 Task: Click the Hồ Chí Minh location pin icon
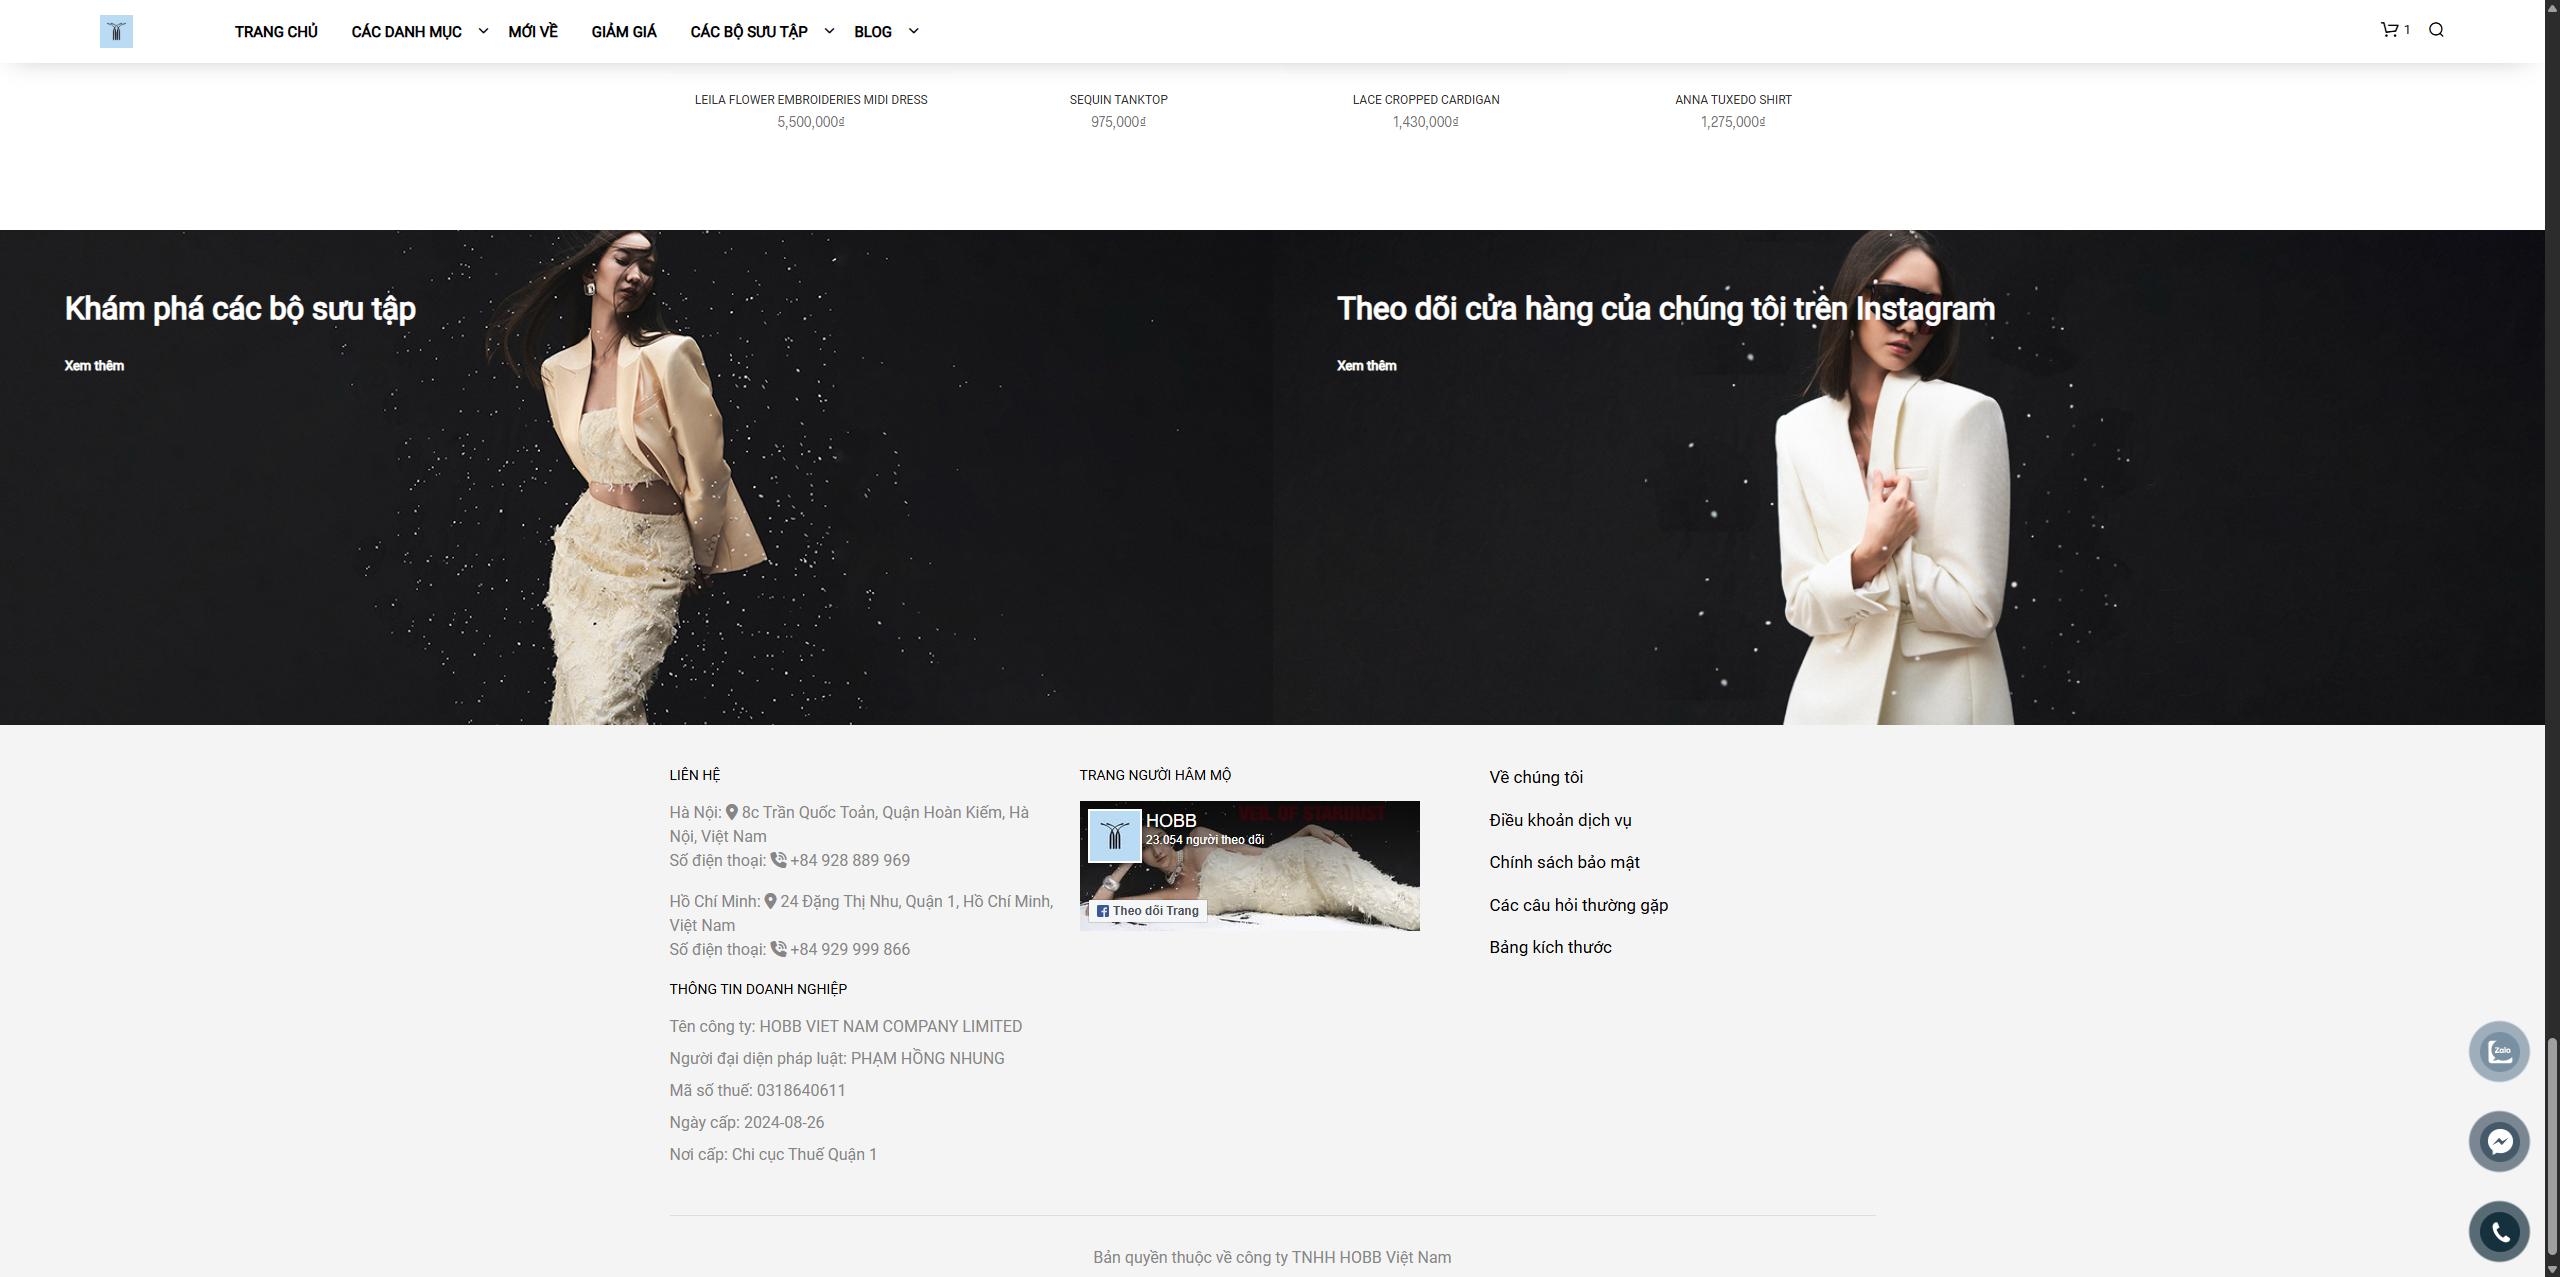pyautogui.click(x=770, y=901)
